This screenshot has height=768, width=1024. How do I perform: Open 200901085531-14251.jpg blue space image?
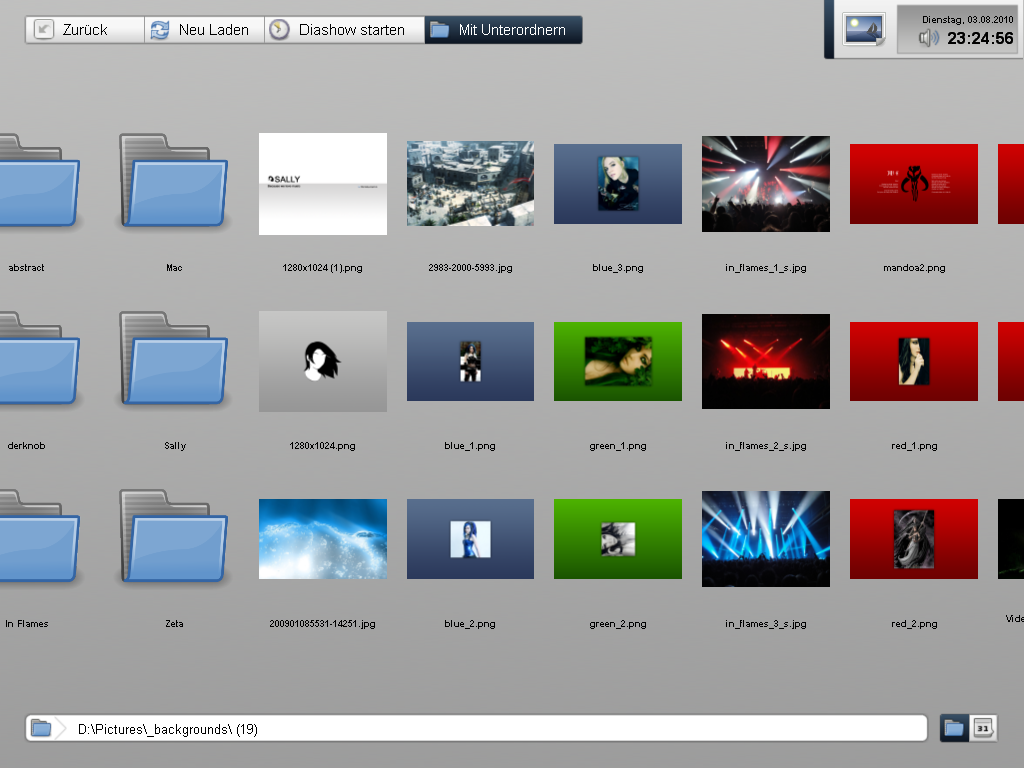(323, 539)
